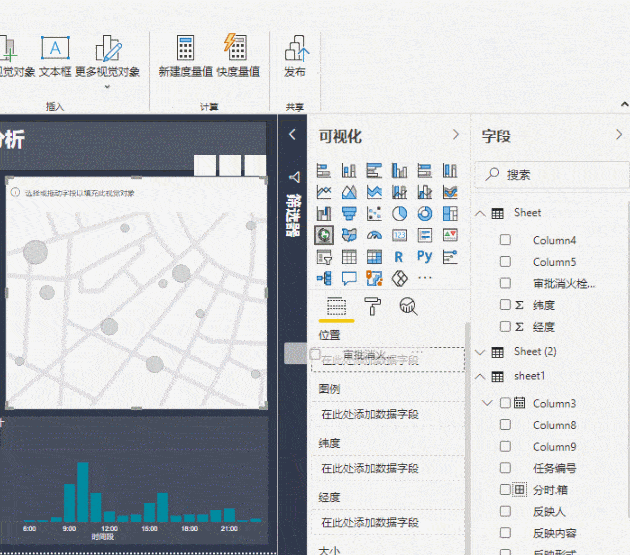Select the line chart visual
Viewport: 630px width, 555px height.
[x=324, y=192]
